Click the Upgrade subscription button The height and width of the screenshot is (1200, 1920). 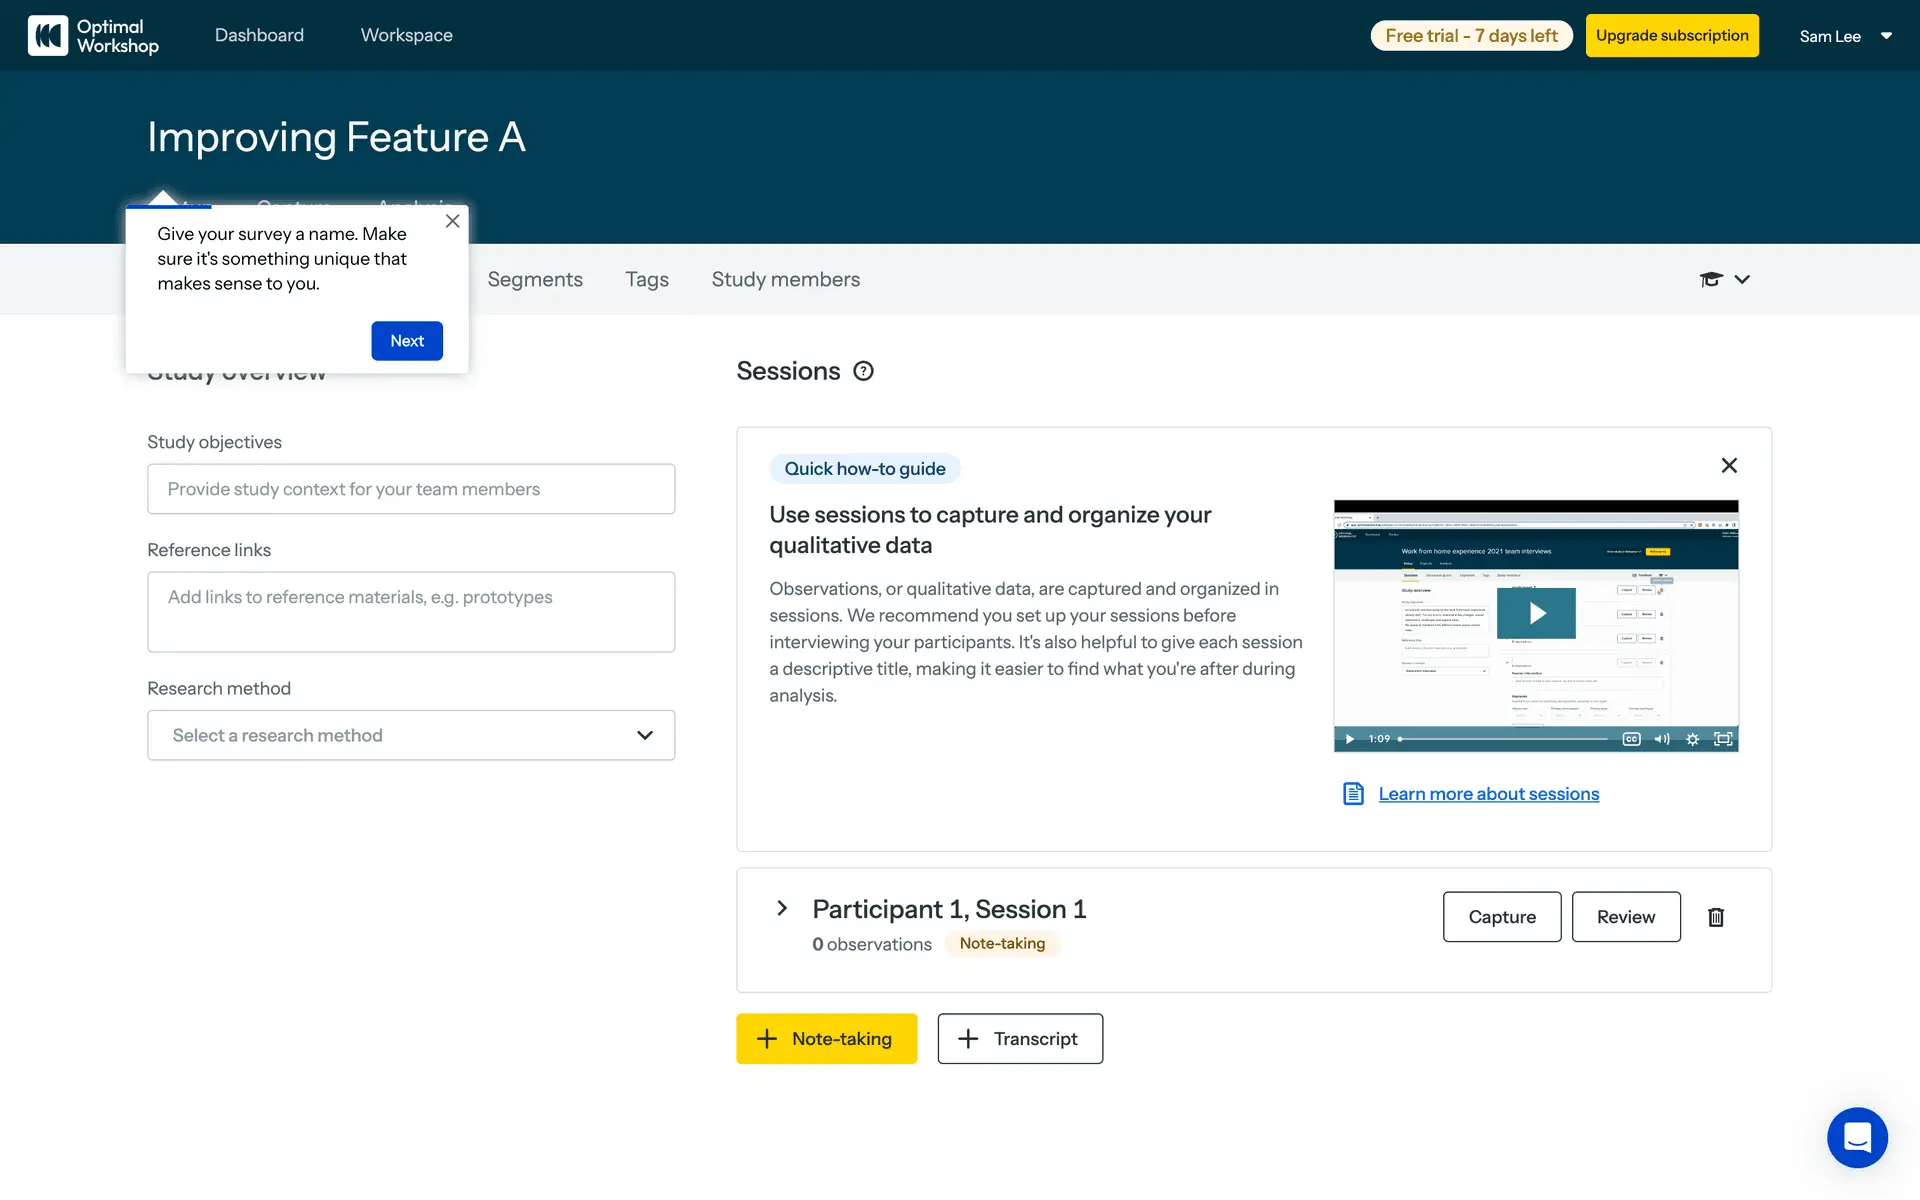tap(1671, 36)
